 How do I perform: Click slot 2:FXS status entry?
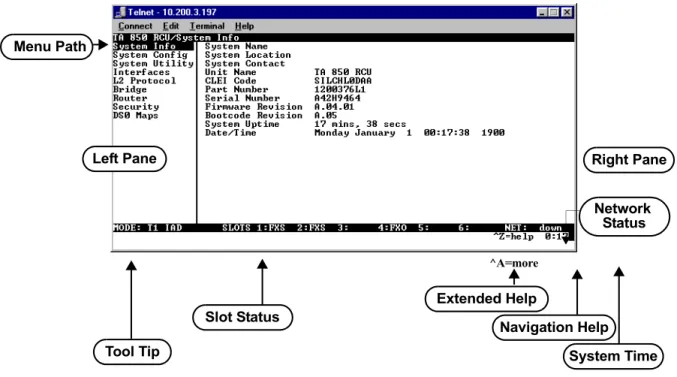tap(311, 228)
